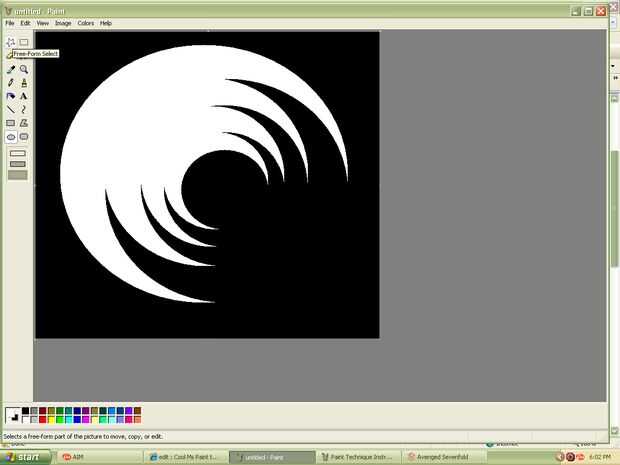Viewport: 620px width, 465px height.
Task: Select the Free-Form Select tool
Action: [11, 42]
